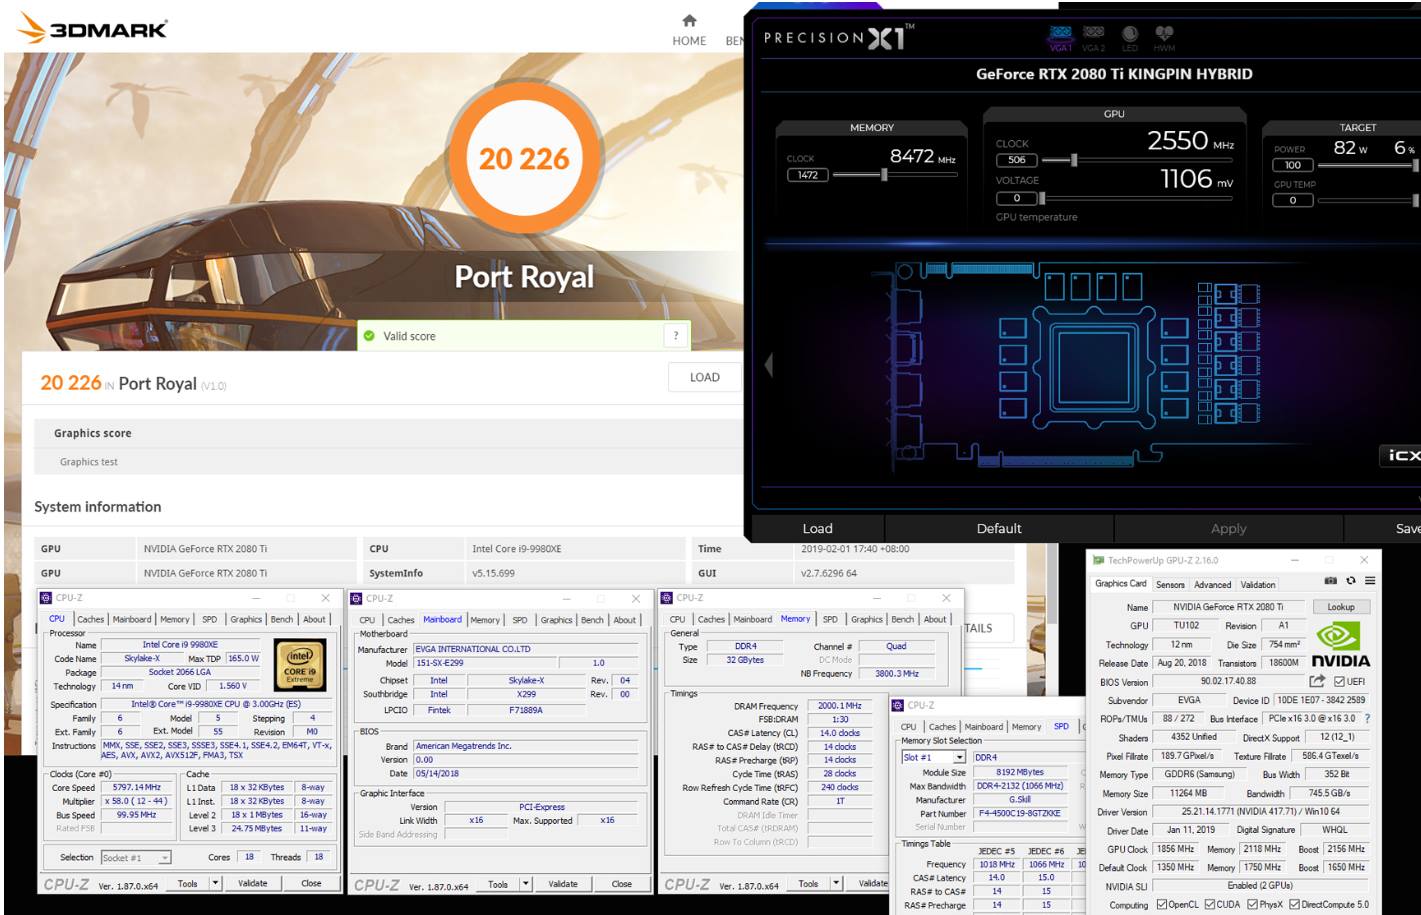1421x915 pixels.
Task: Click power target field 100
Action: click(1293, 165)
